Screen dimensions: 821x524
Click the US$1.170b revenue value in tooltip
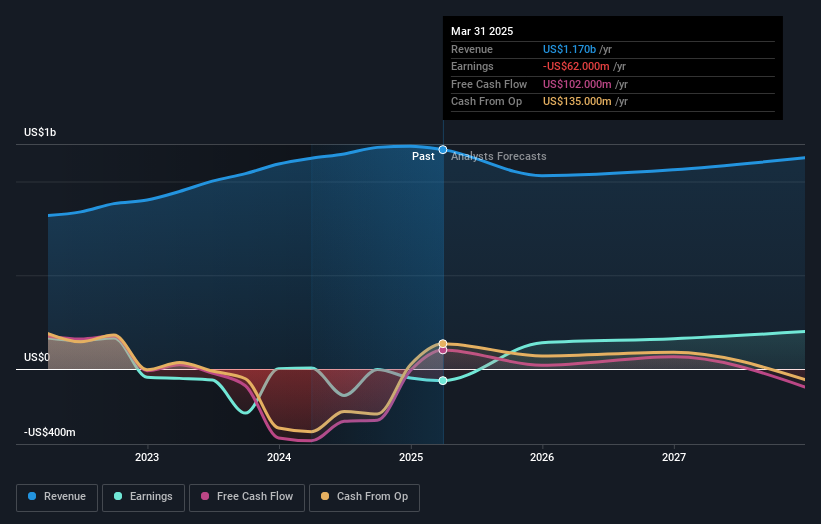(569, 49)
